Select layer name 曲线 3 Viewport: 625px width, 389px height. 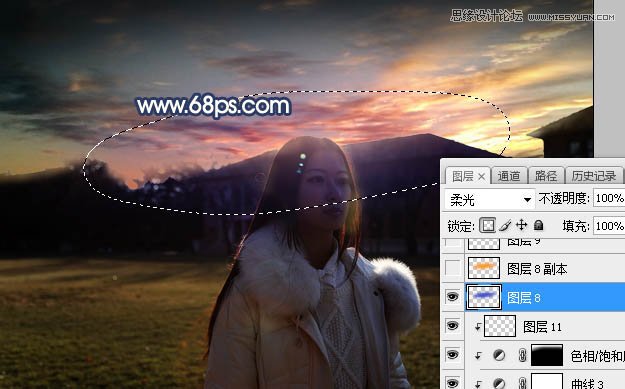588,384
